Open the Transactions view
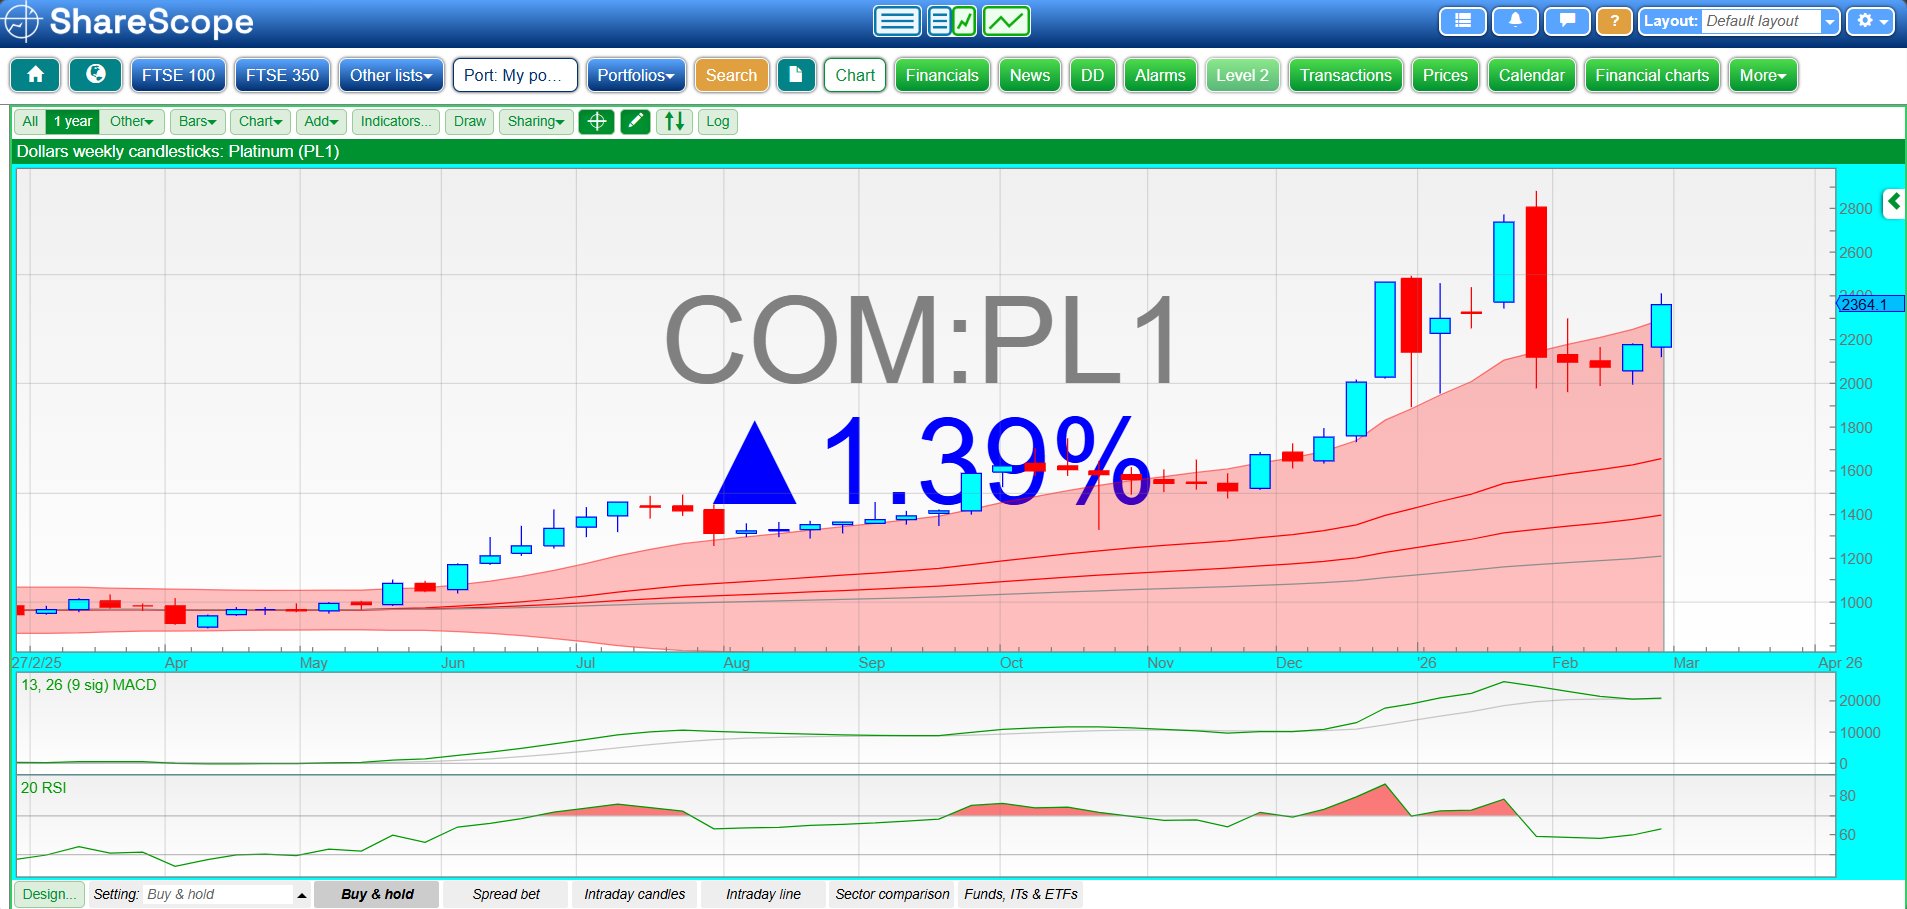The height and width of the screenshot is (909, 1907). click(1346, 75)
